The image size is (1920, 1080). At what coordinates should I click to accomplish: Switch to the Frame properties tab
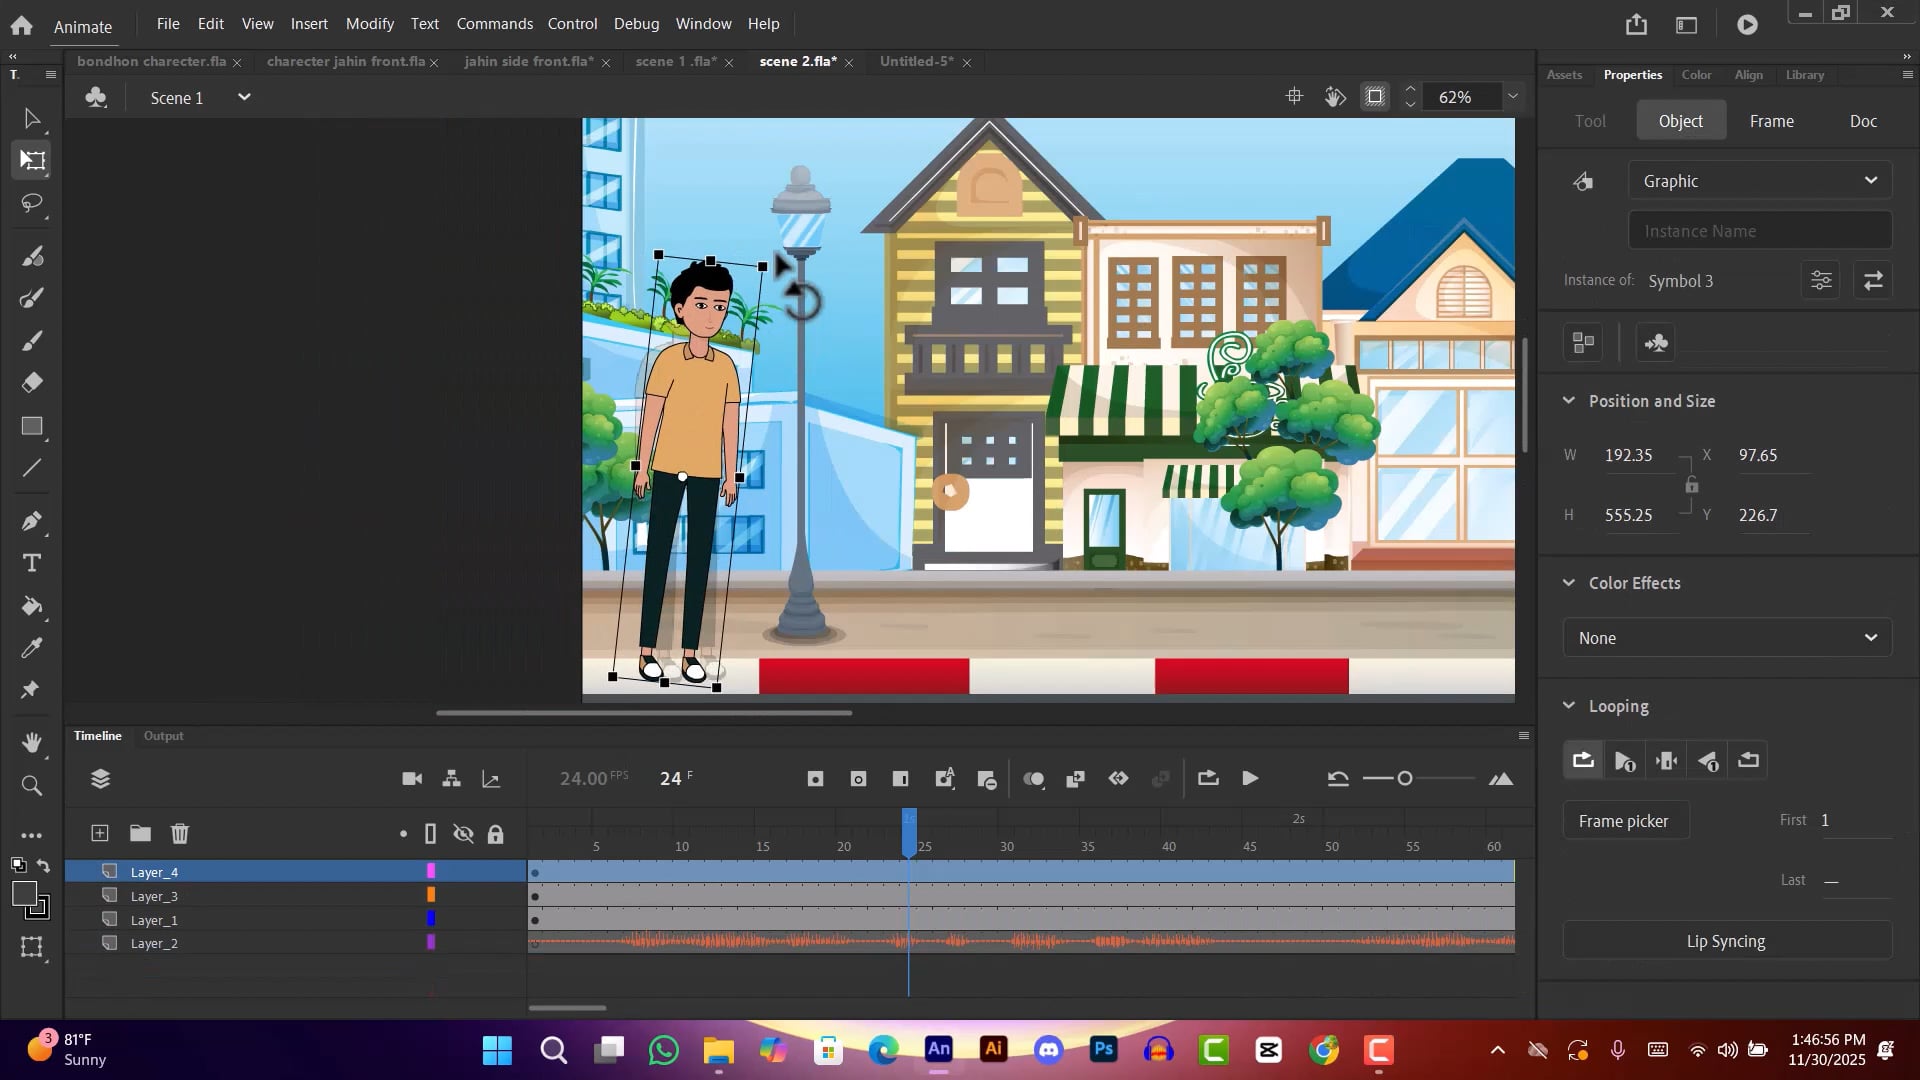coord(1771,121)
